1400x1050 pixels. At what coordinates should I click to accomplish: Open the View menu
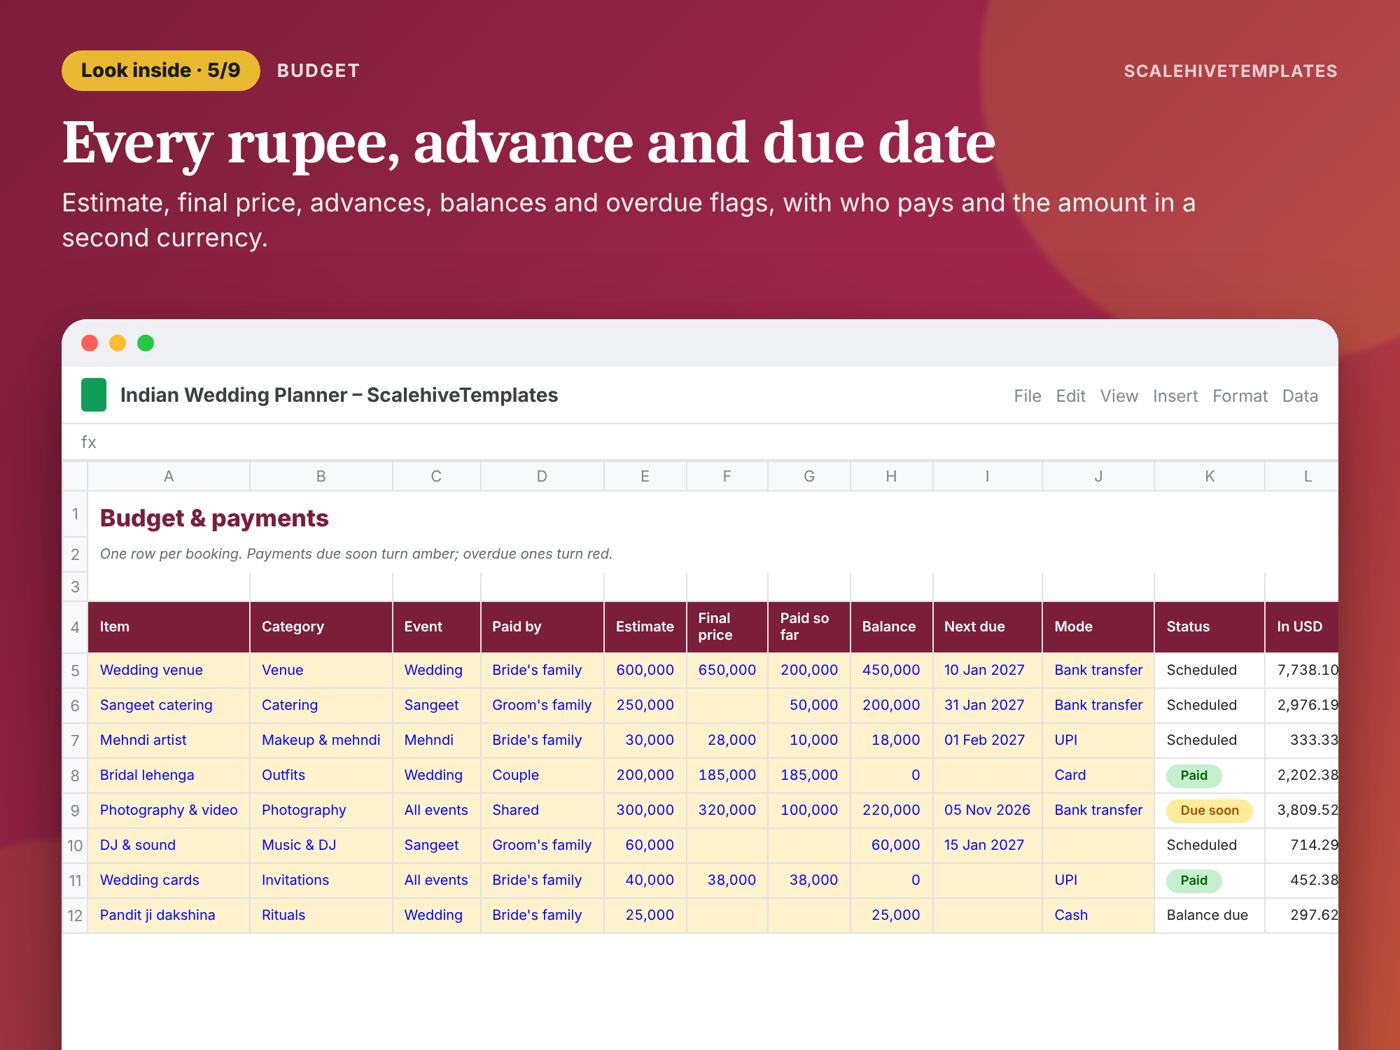point(1119,396)
